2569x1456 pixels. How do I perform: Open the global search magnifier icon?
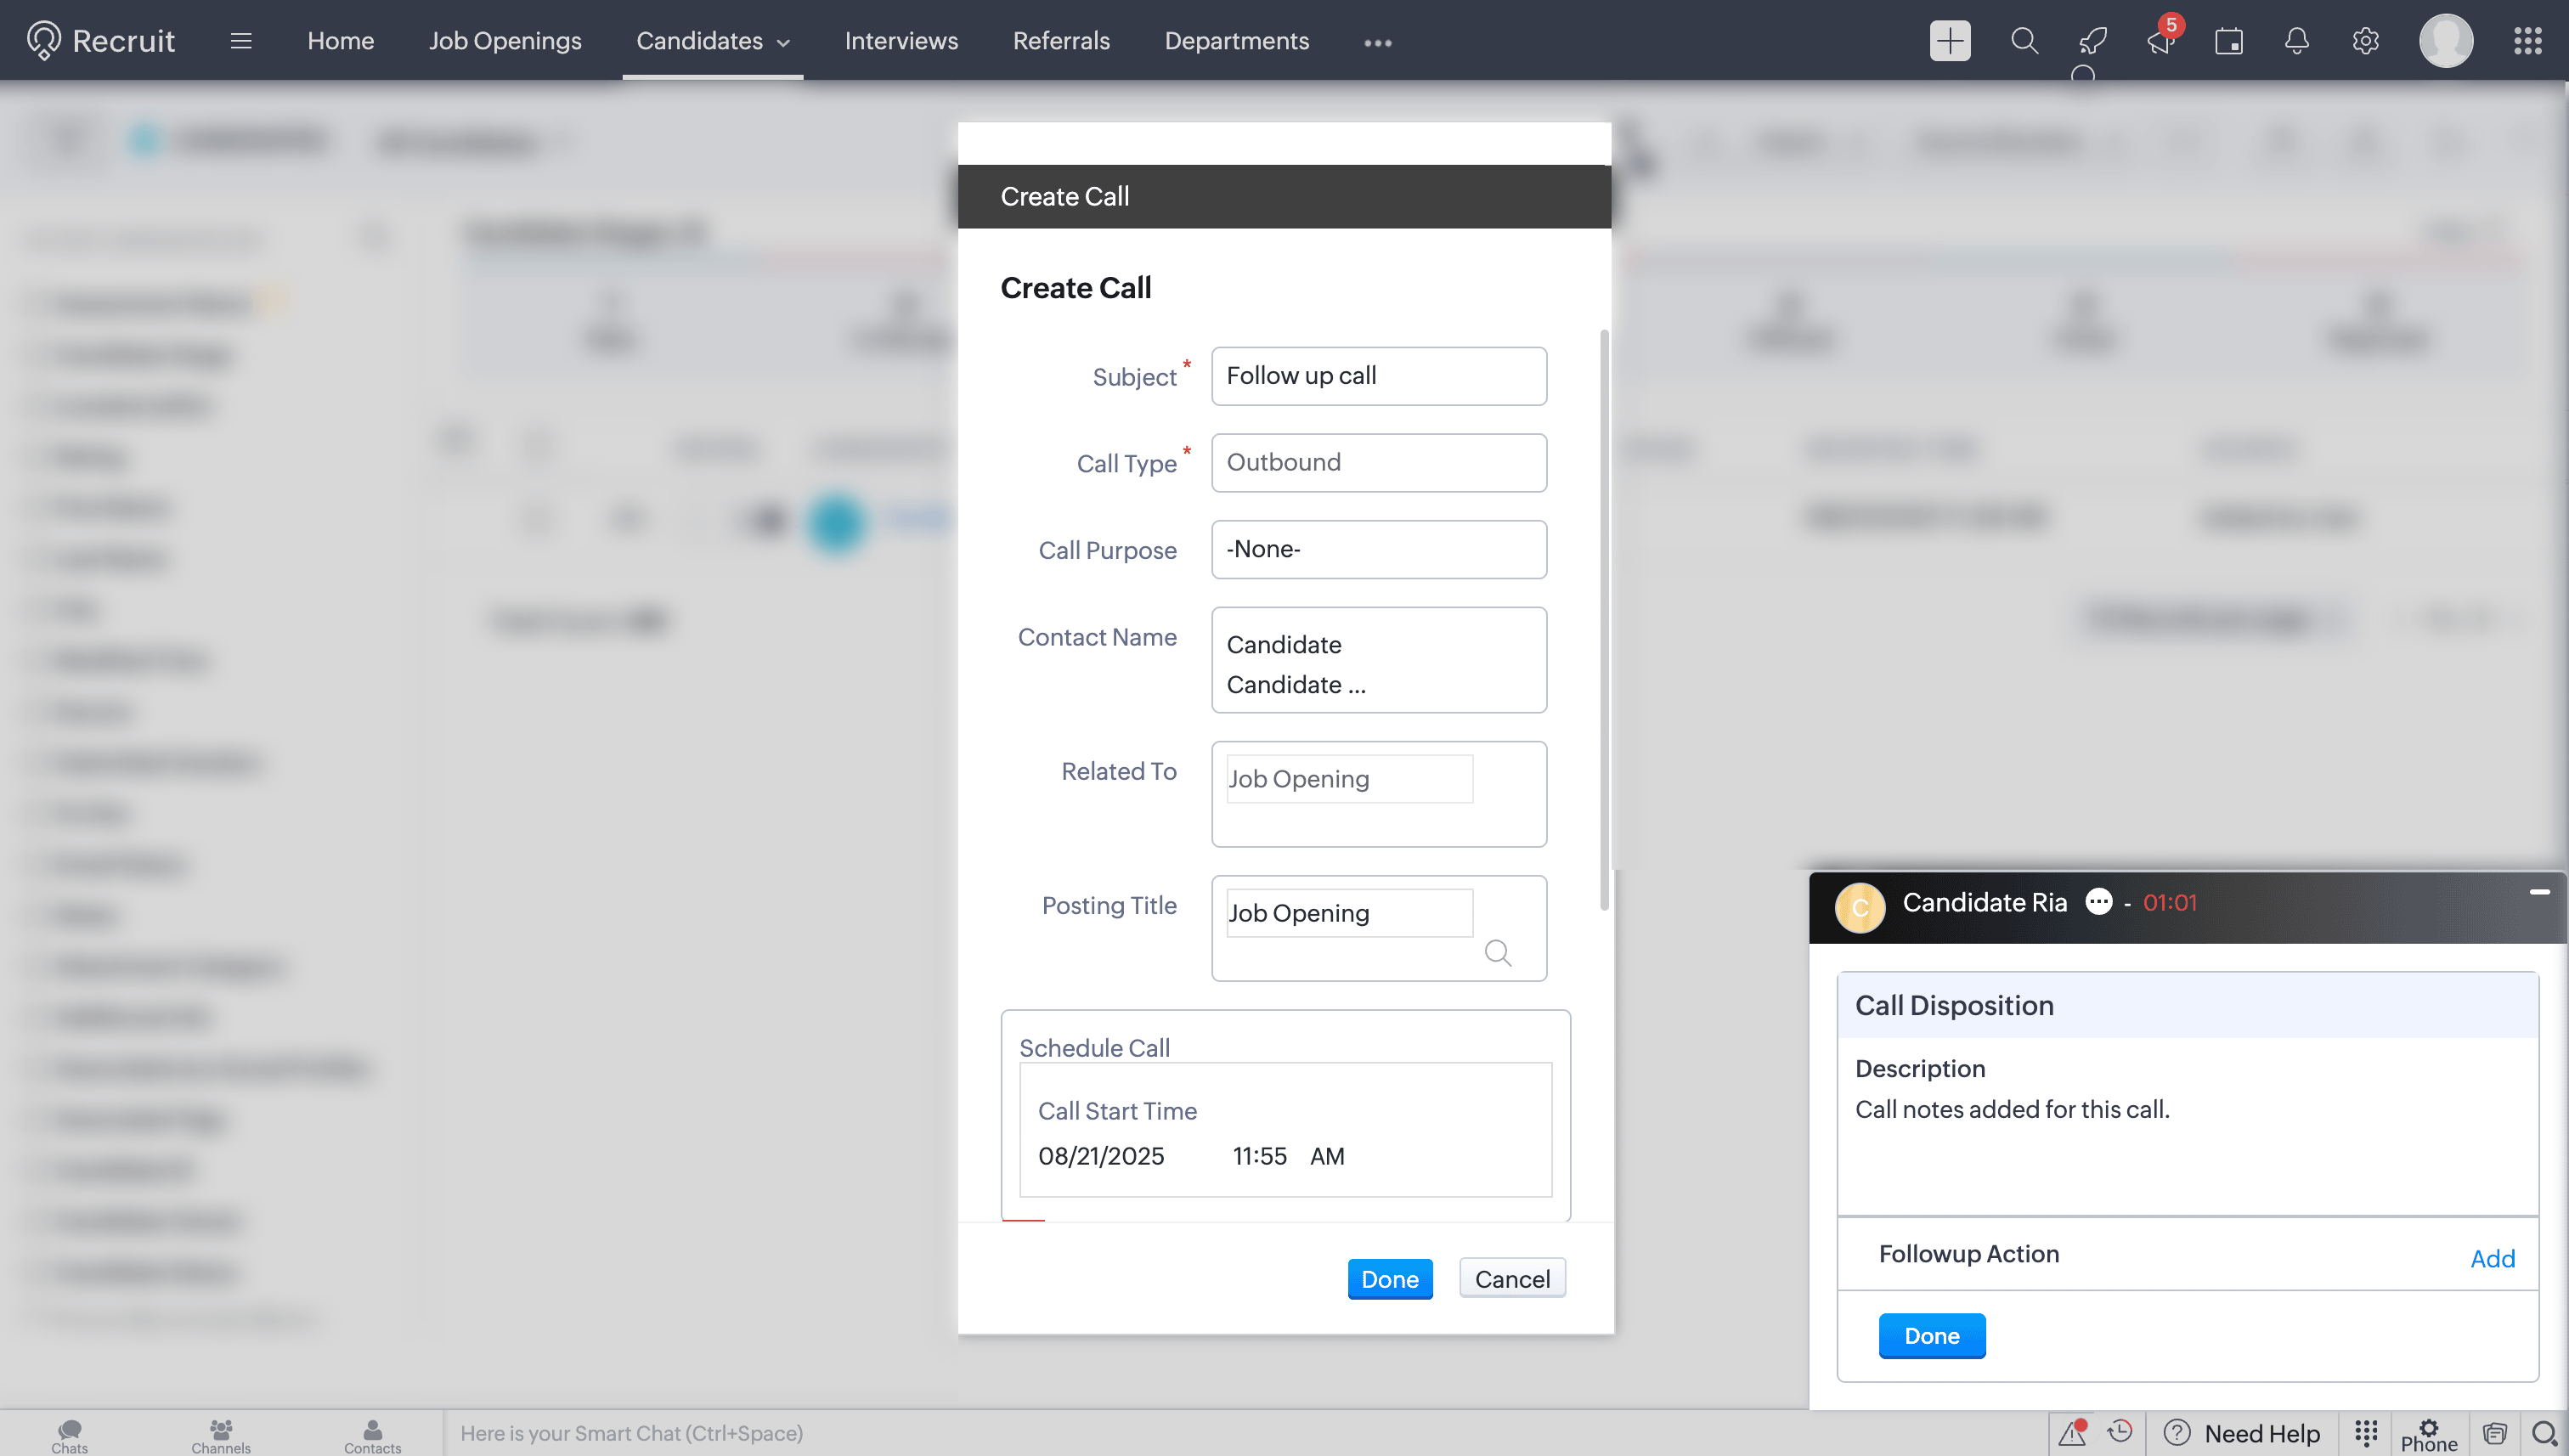pyautogui.click(x=2024, y=41)
